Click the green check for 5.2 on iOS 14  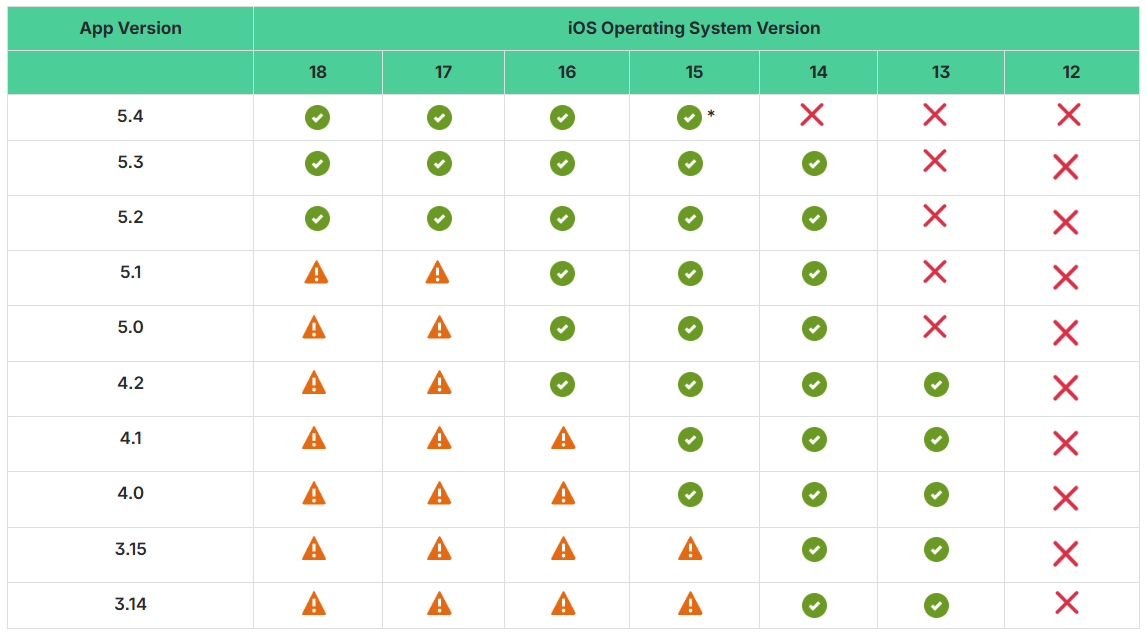tap(814, 219)
